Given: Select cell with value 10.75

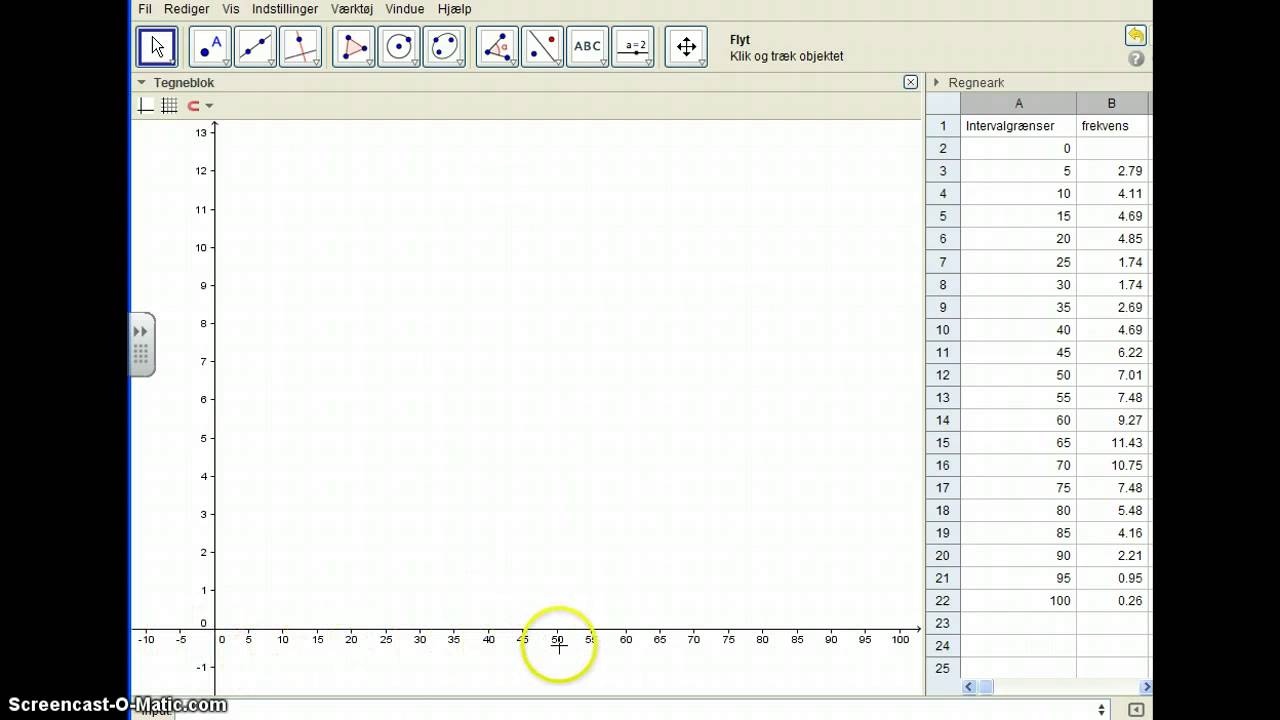Looking at the screenshot, I should point(1112,465).
